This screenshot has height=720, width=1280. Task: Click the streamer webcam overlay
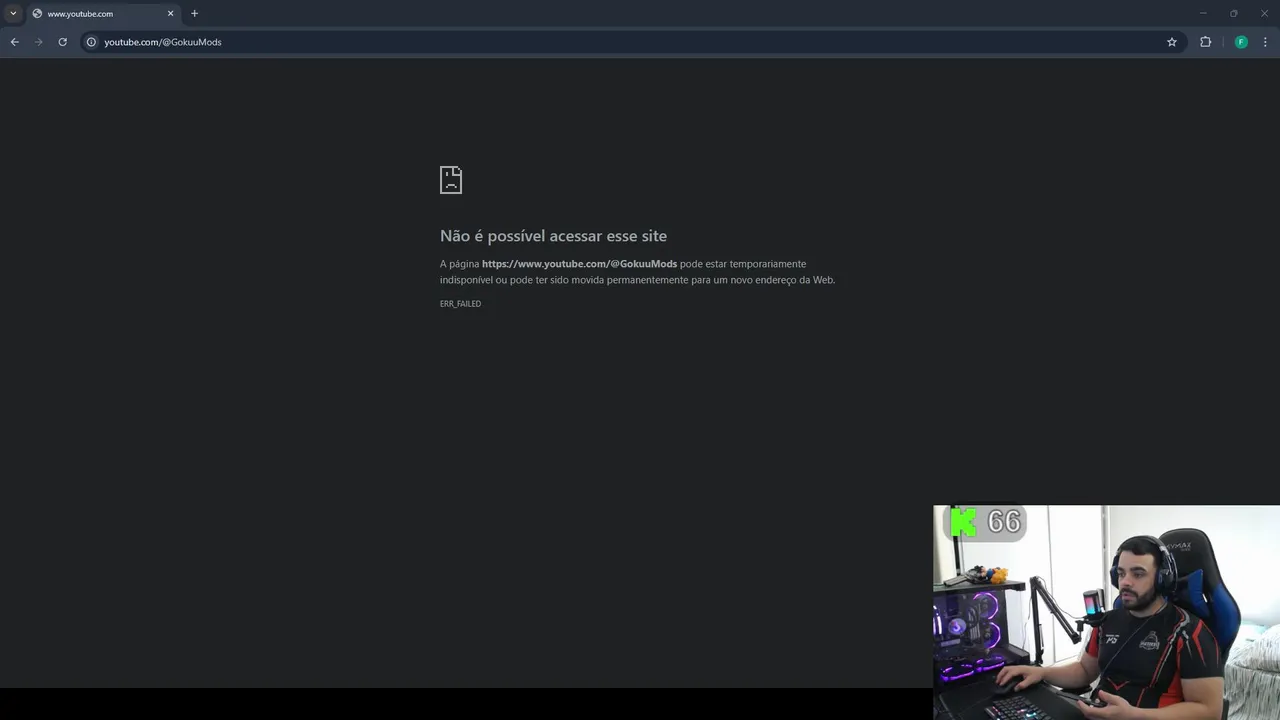pos(1106,612)
